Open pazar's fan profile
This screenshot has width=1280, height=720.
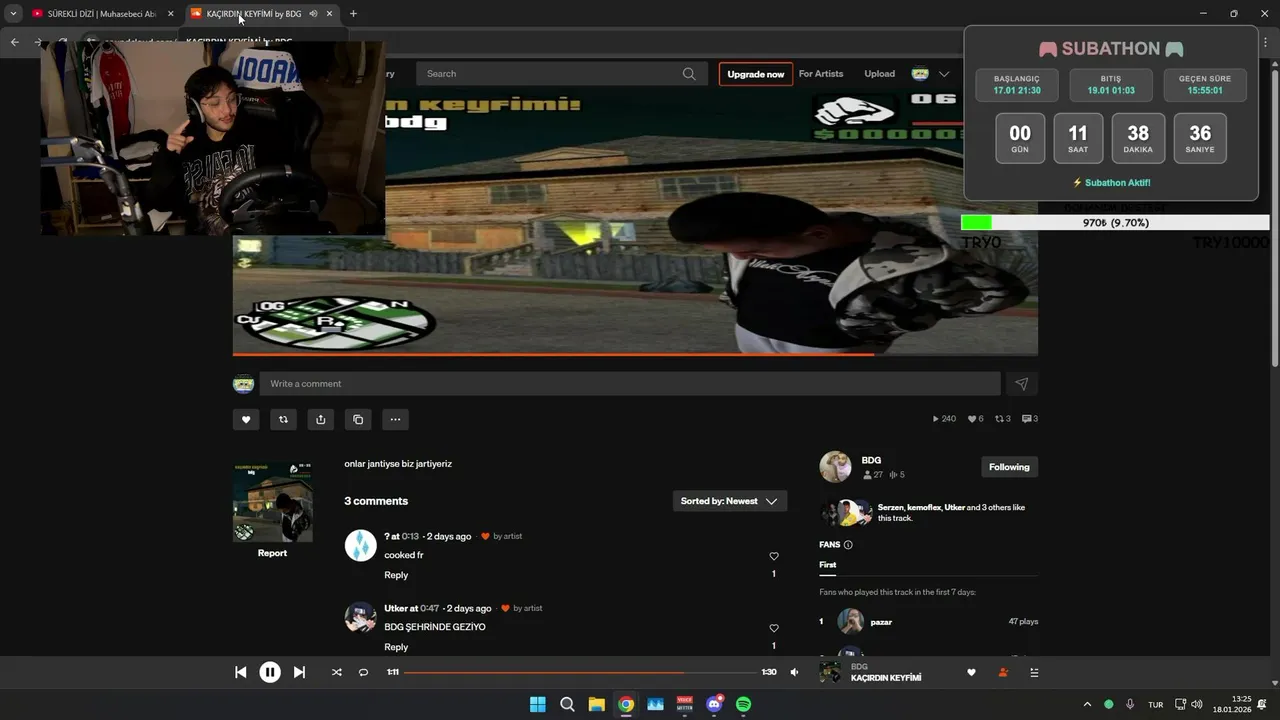click(x=881, y=622)
